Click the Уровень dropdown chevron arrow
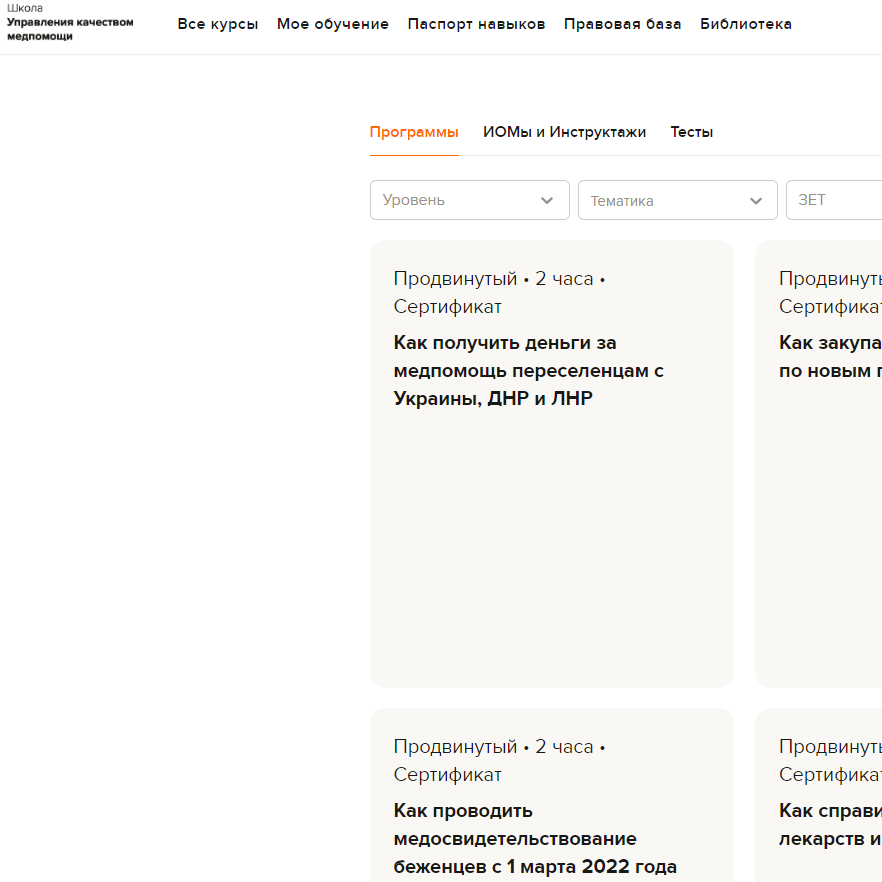This screenshot has width=882, height=882. (547, 201)
